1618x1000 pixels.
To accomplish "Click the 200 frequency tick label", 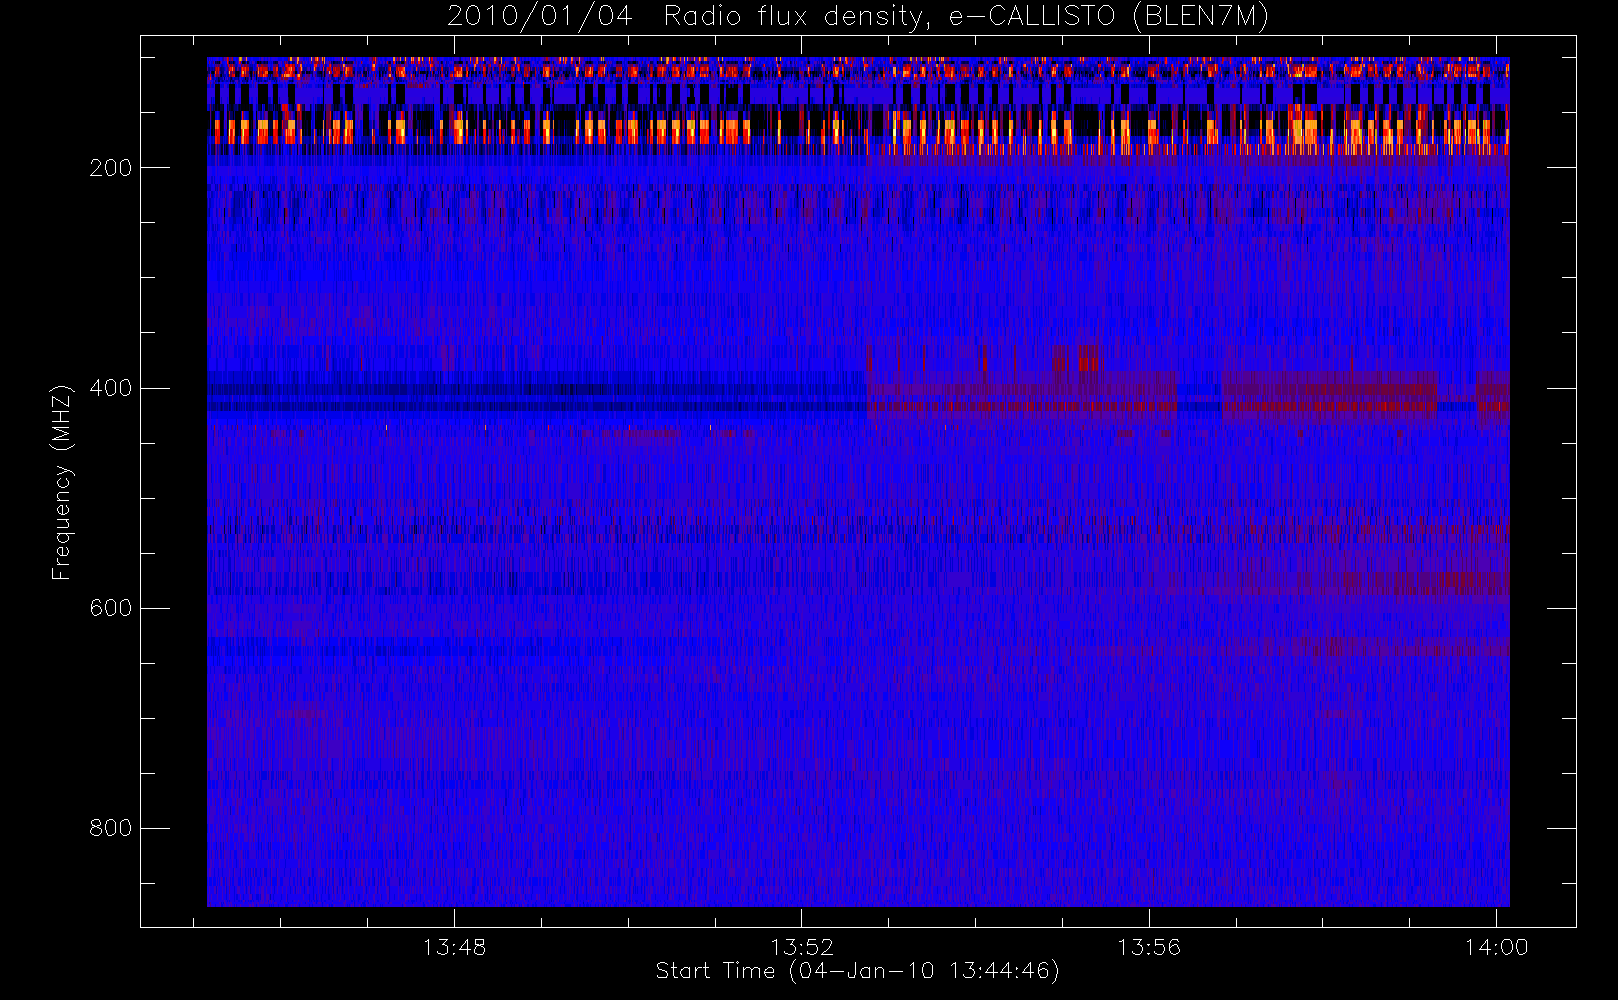I will point(110,168).
